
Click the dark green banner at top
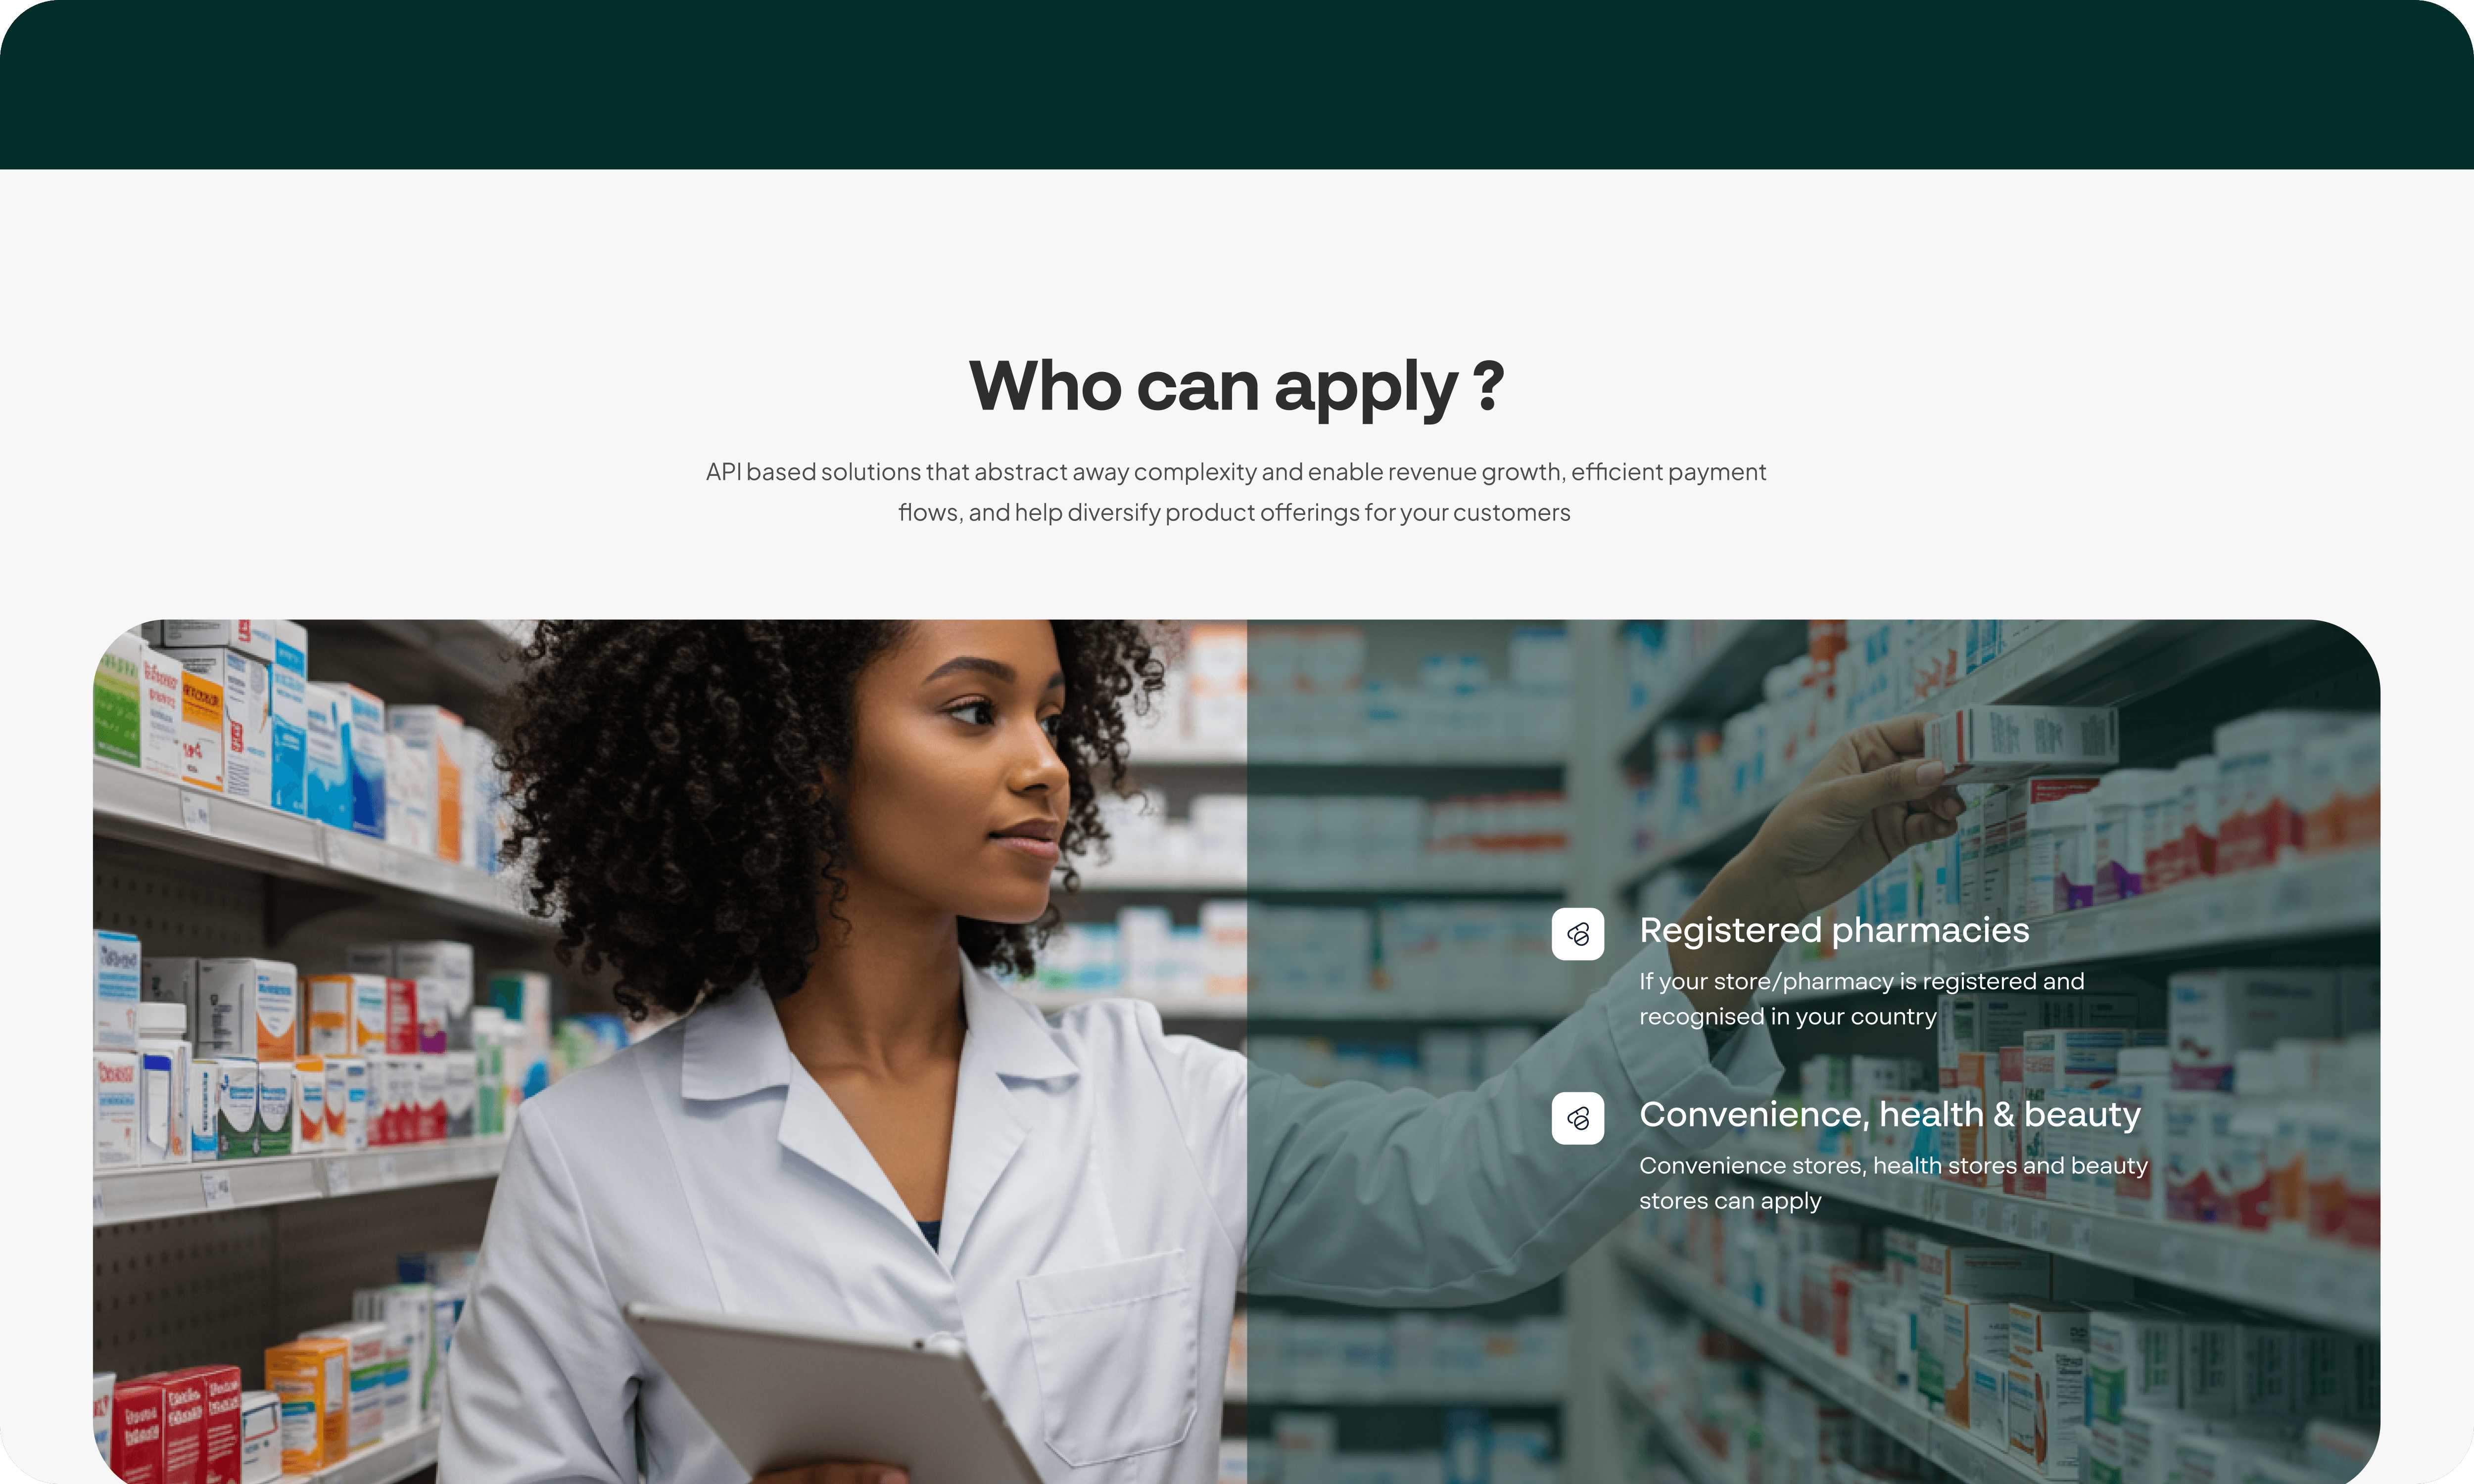click(1237, 84)
